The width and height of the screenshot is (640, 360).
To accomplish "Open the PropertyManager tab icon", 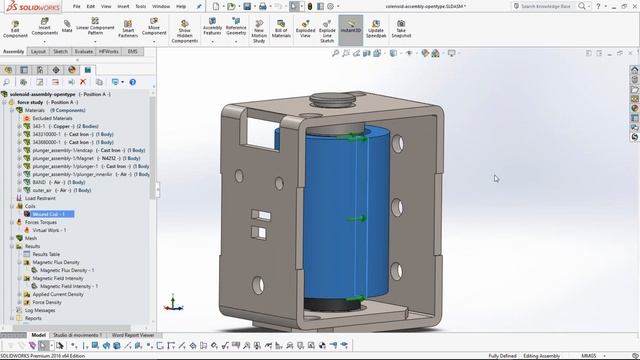I will 24,70.
